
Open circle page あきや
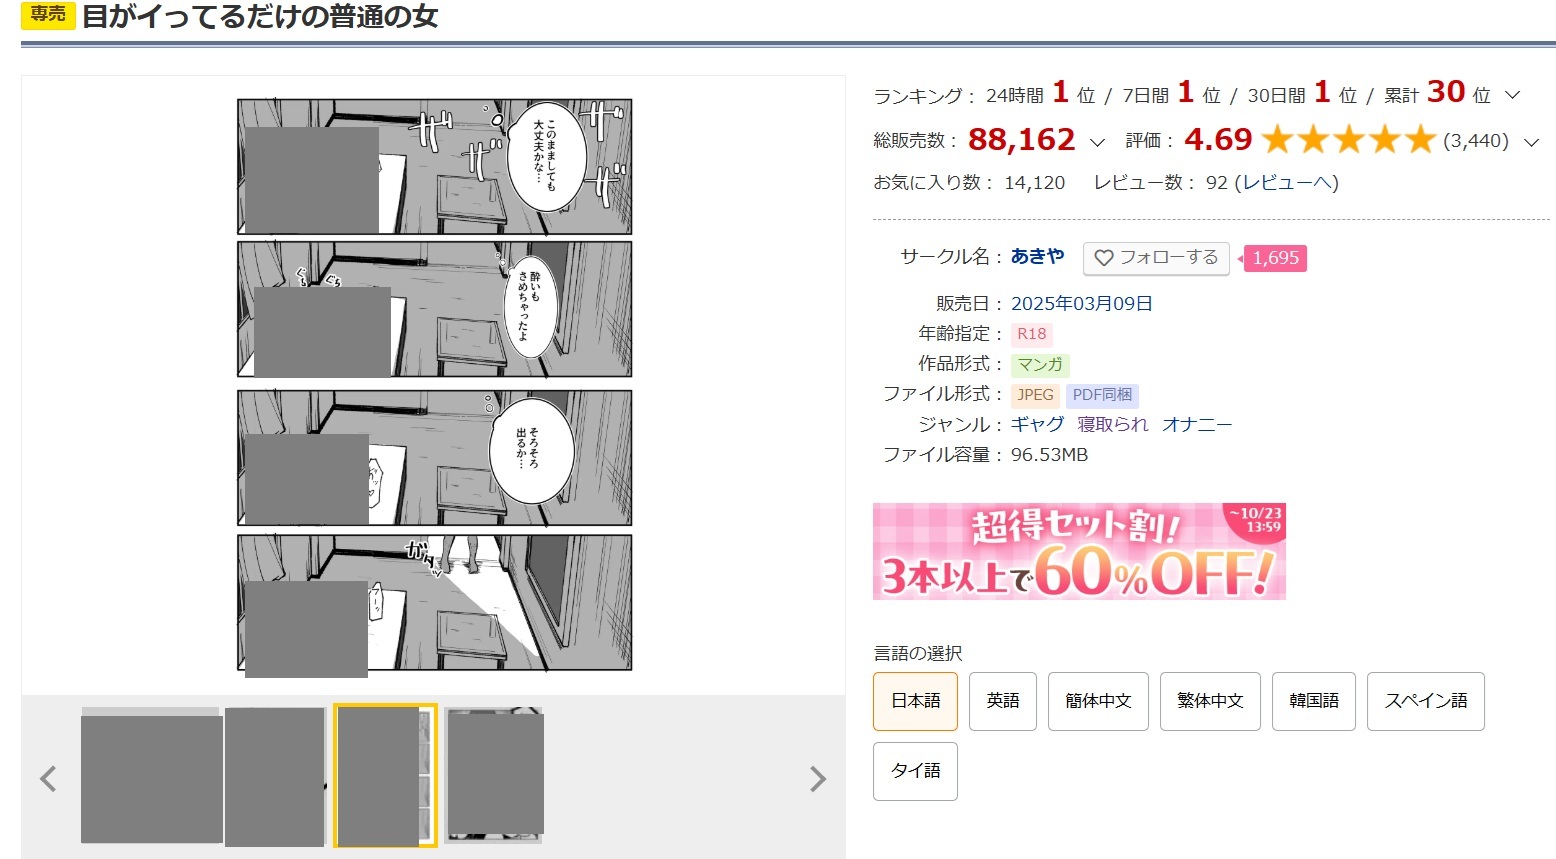coord(1037,256)
